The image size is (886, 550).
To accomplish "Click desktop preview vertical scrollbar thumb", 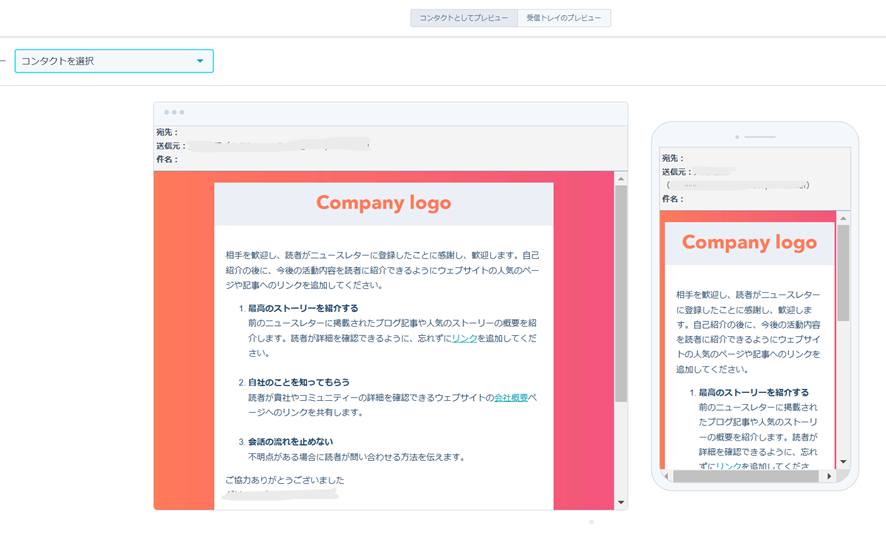I will 621,294.
